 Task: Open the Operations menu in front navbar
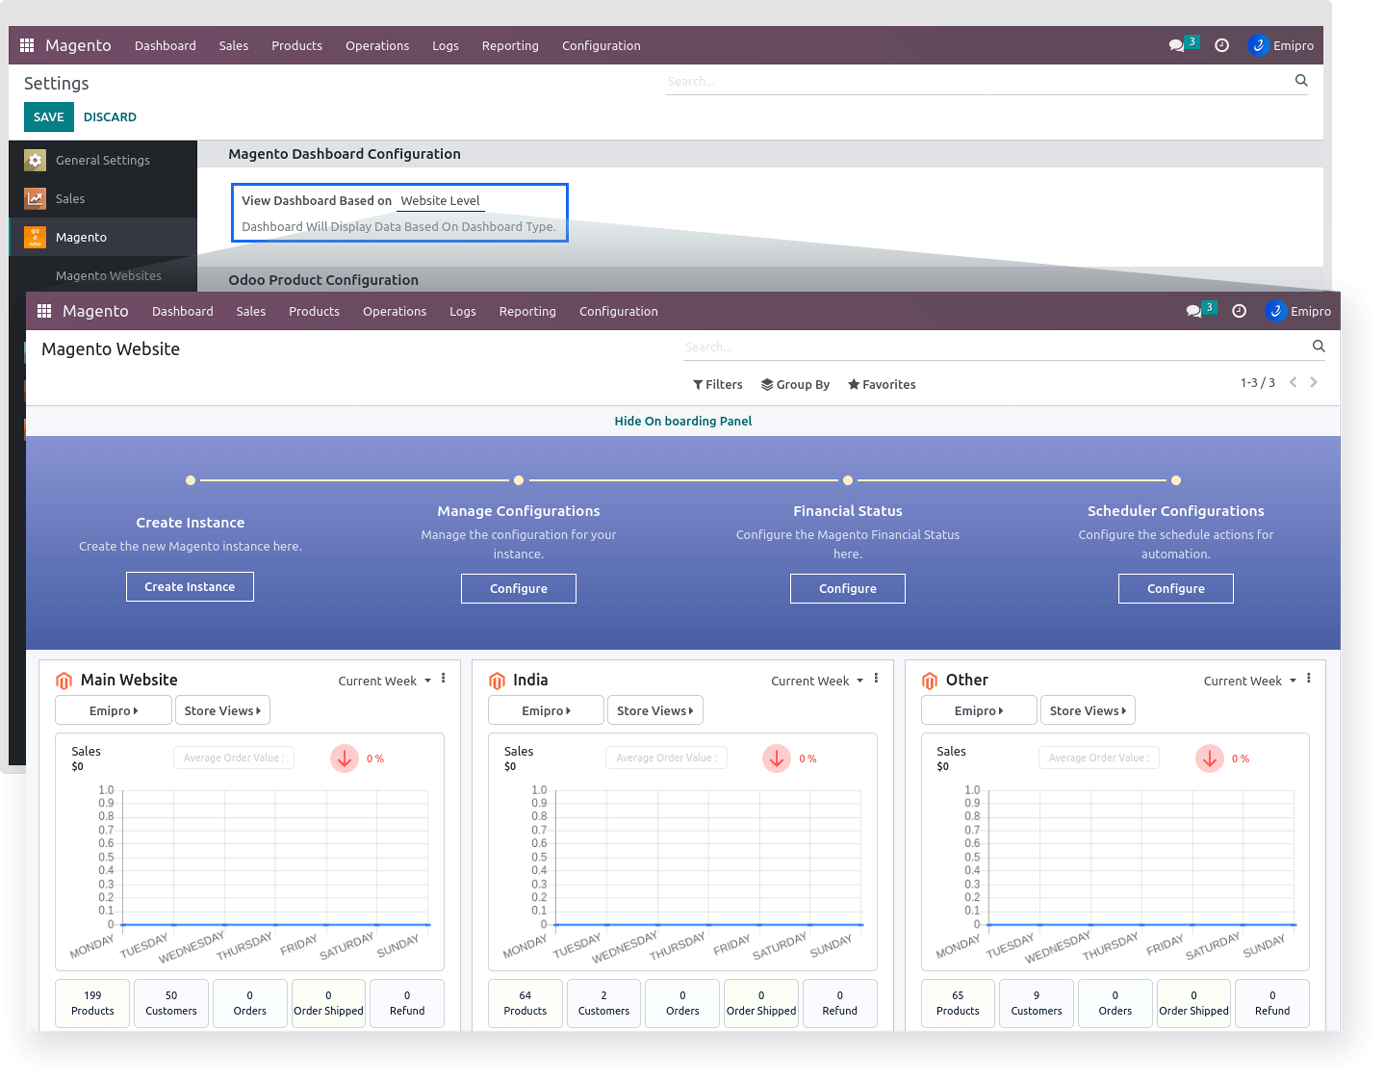394,311
